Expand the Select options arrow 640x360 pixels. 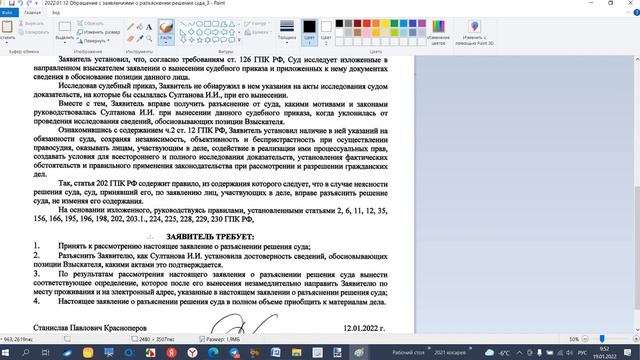pos(64,42)
